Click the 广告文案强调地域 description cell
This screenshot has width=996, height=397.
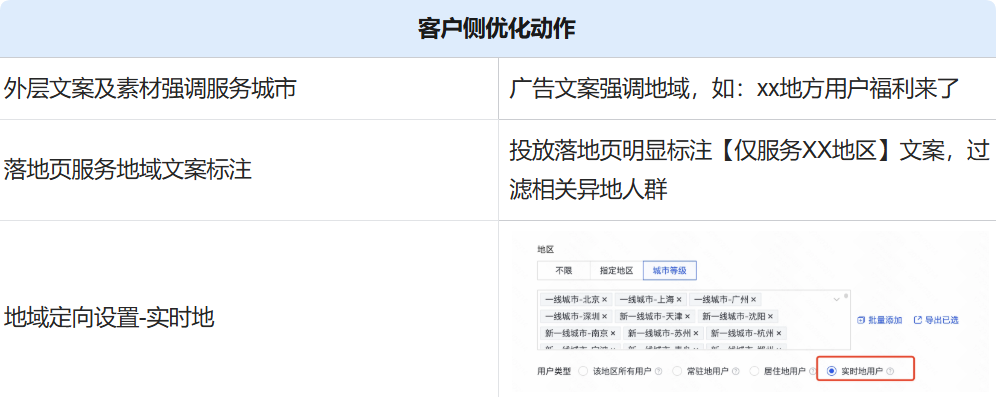[747, 89]
